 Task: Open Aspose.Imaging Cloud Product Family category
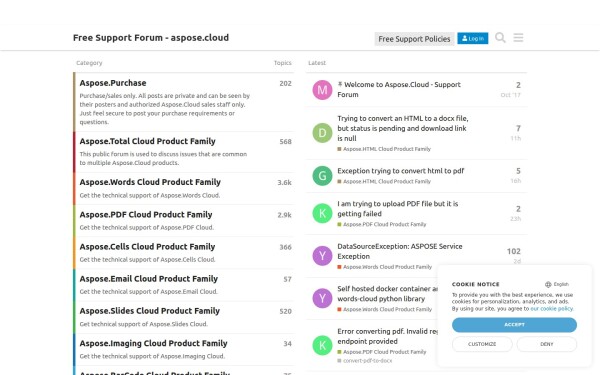153,343
